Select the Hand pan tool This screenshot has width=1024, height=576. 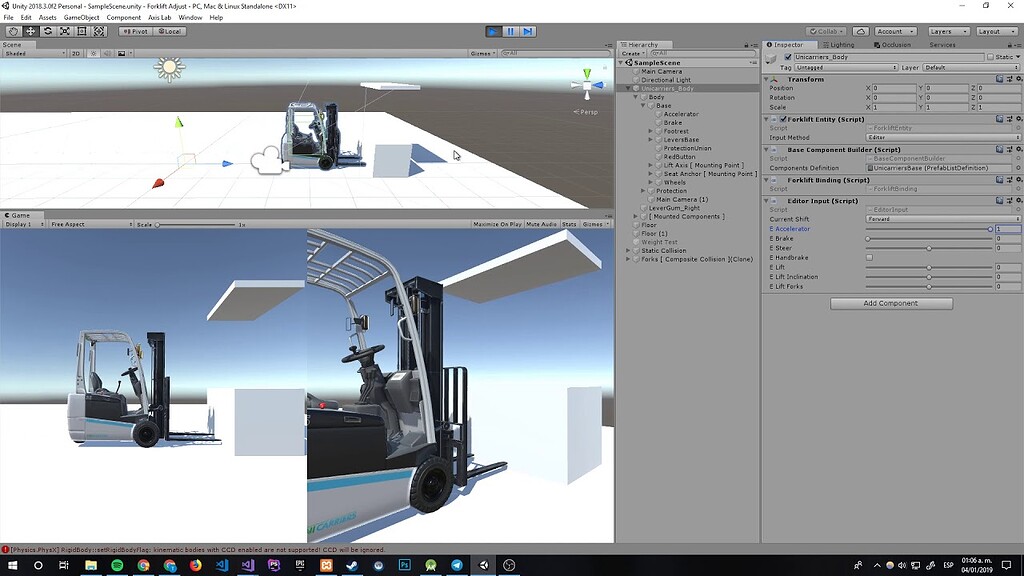tap(12, 31)
